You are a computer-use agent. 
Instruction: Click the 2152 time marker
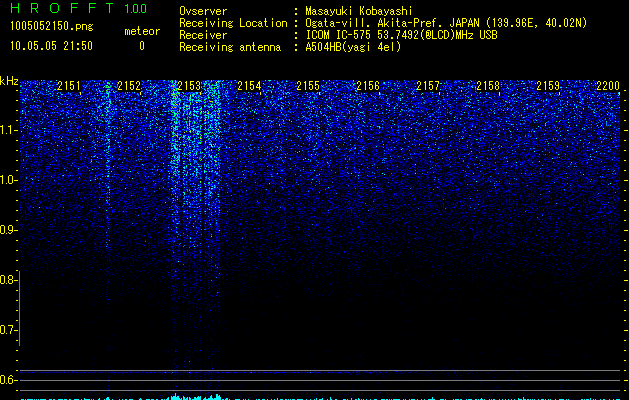pos(129,86)
